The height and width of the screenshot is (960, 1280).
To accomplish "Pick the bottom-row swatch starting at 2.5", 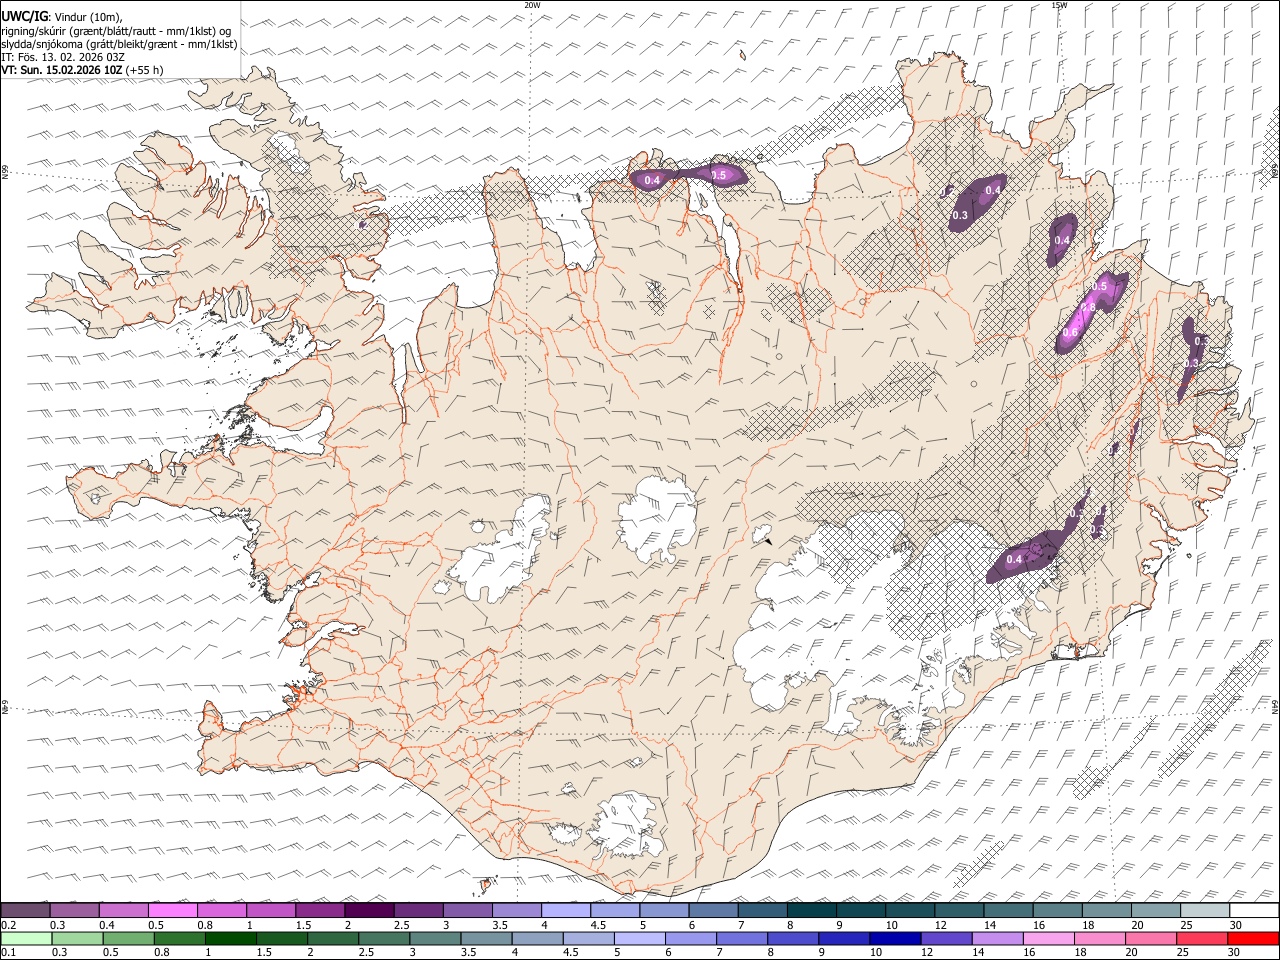I will 384,938.
